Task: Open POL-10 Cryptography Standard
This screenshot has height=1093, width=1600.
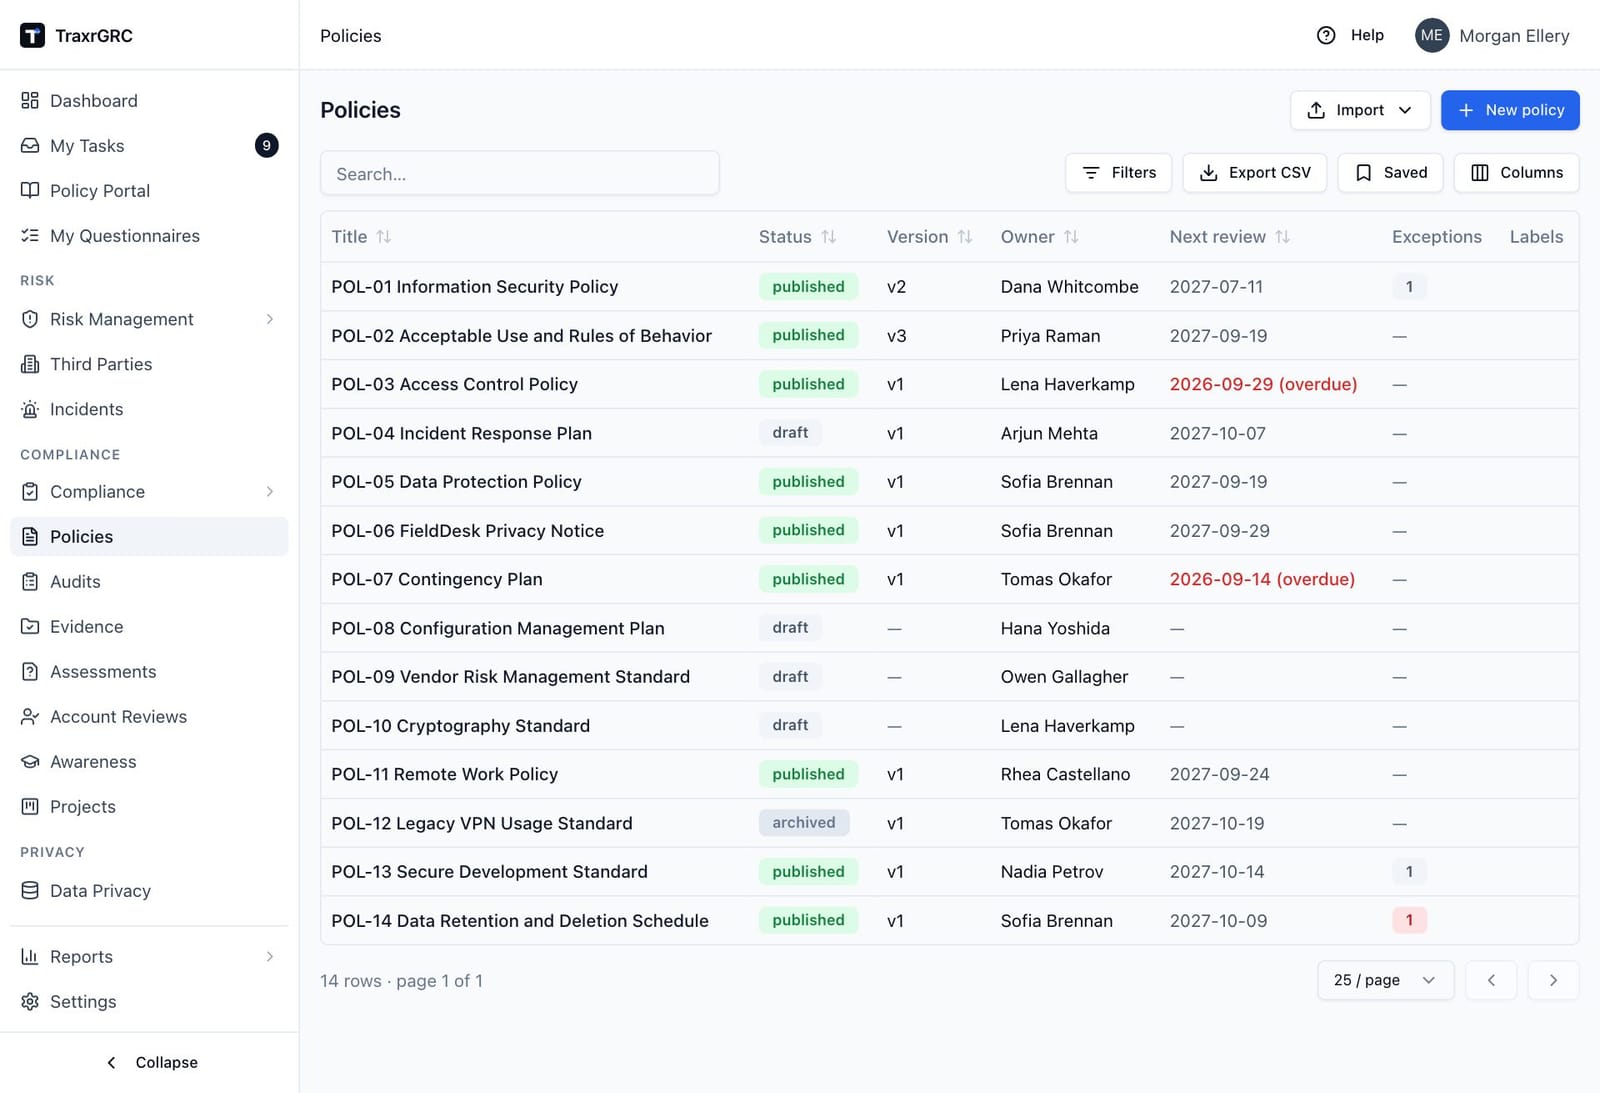Action: point(460,725)
